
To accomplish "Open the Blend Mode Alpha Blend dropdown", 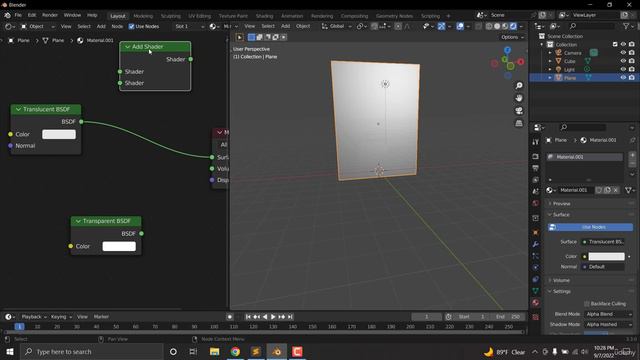I will pos(609,314).
